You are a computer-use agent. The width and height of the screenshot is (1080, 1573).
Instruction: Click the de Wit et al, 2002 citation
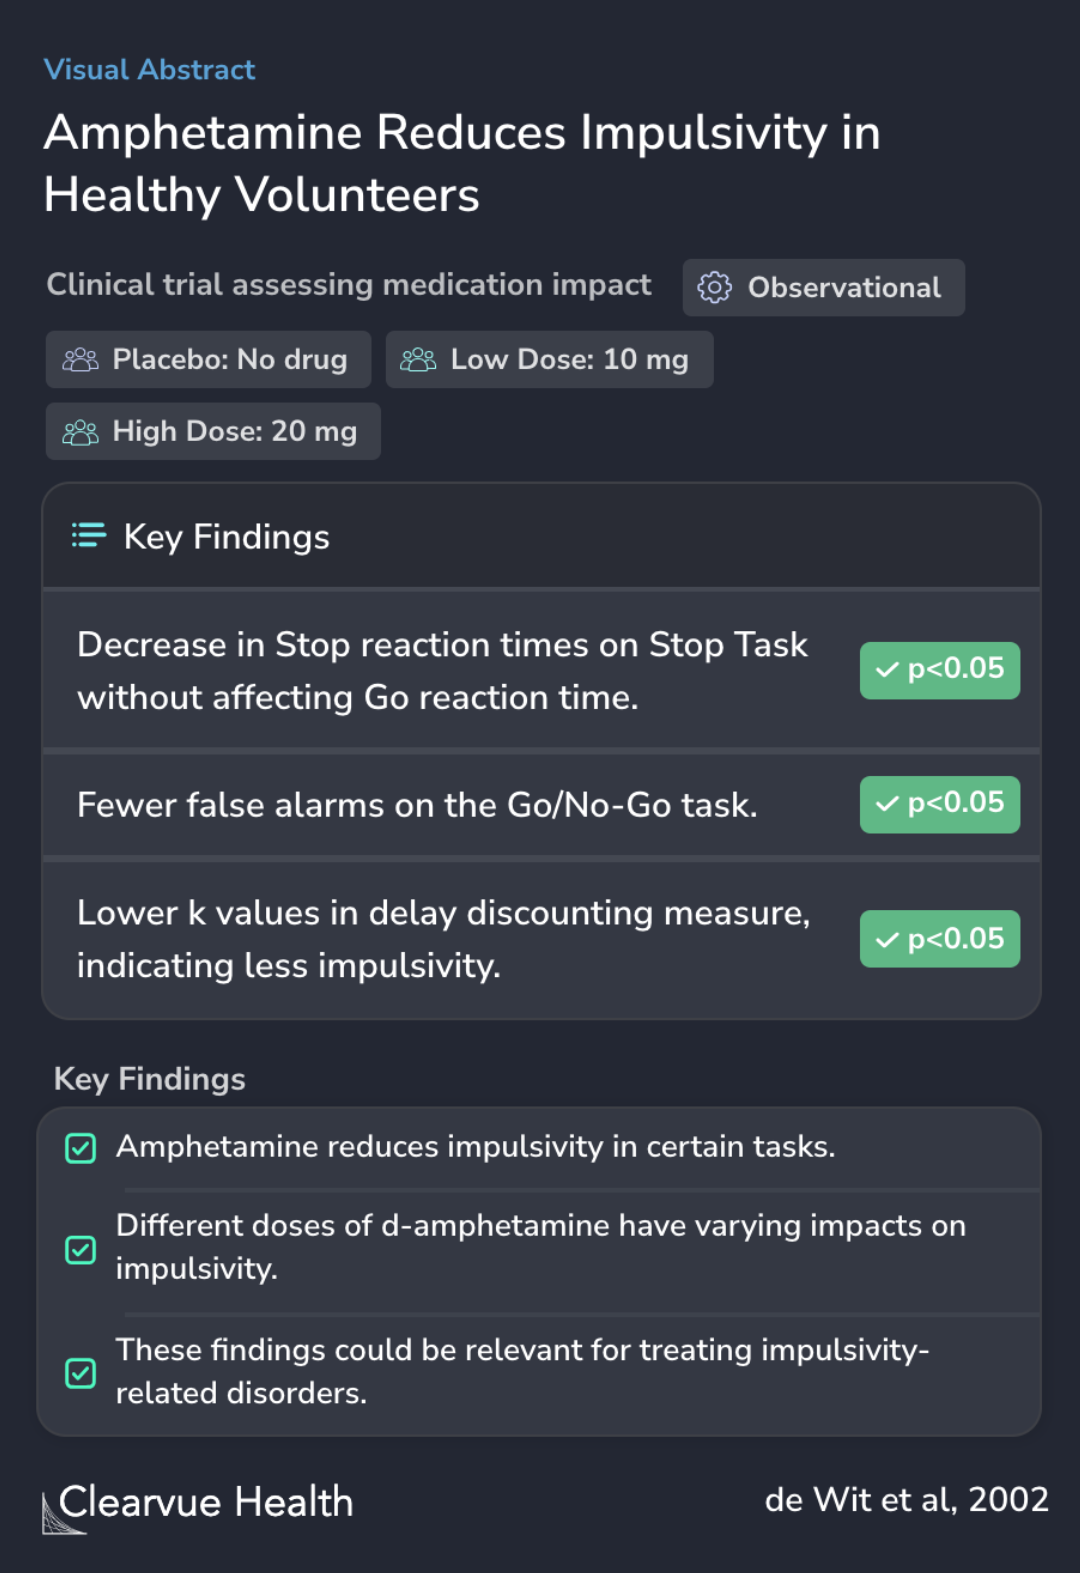coord(906,1499)
